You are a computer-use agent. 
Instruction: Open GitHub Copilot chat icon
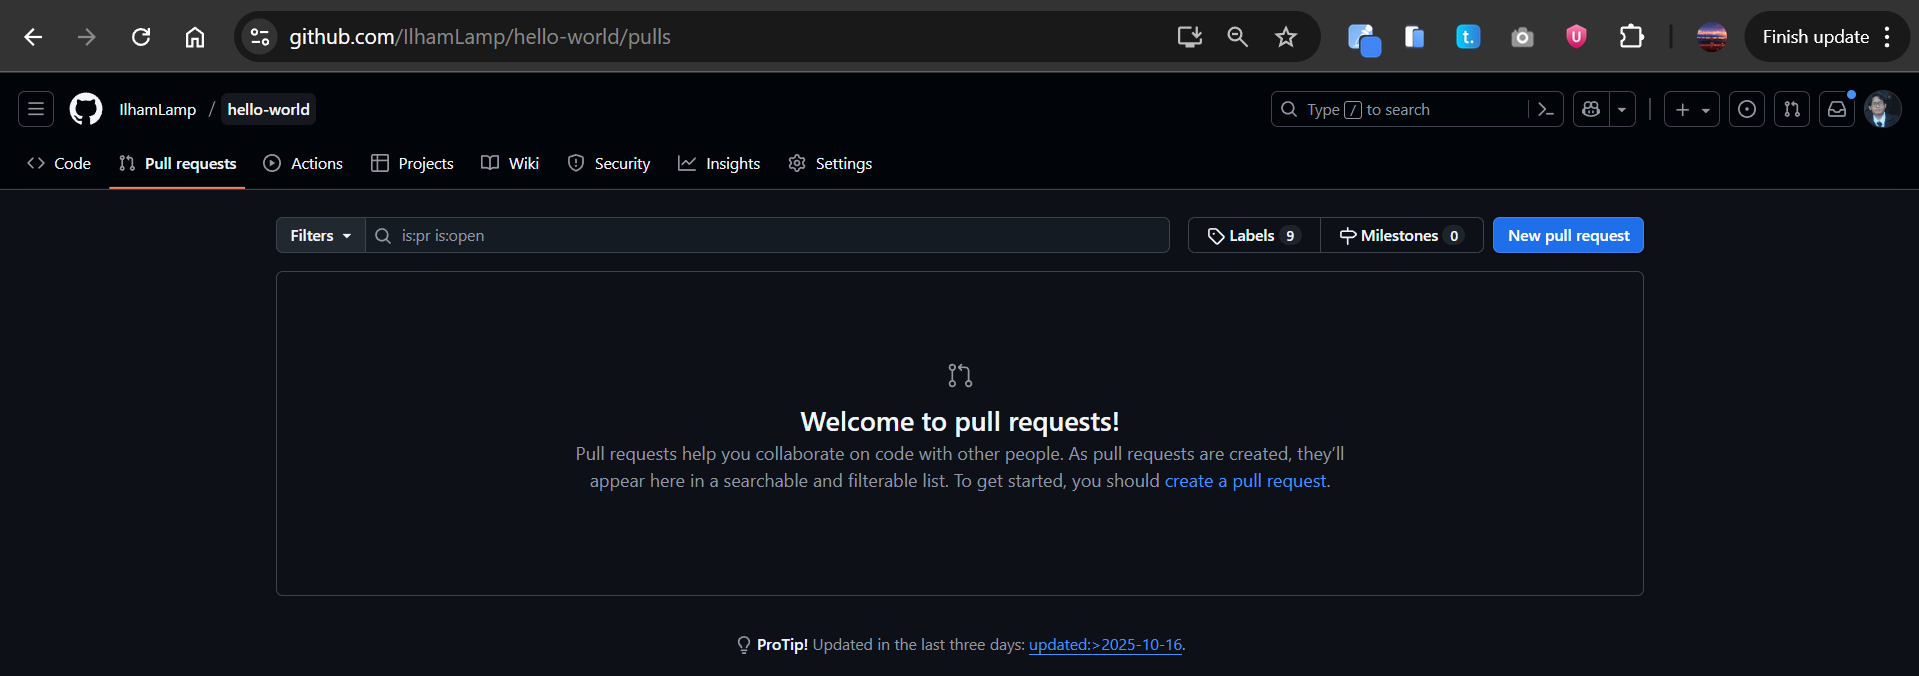1591,109
